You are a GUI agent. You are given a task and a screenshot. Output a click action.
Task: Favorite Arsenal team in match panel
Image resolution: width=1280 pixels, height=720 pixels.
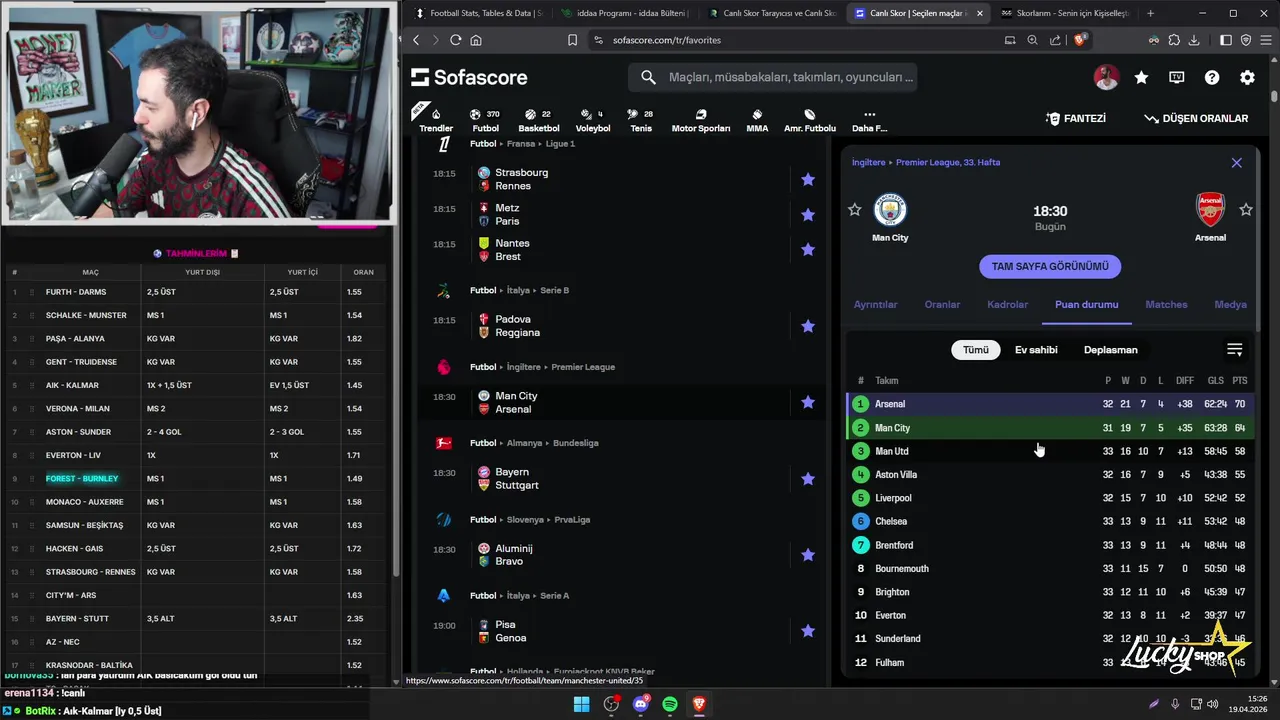point(1246,209)
